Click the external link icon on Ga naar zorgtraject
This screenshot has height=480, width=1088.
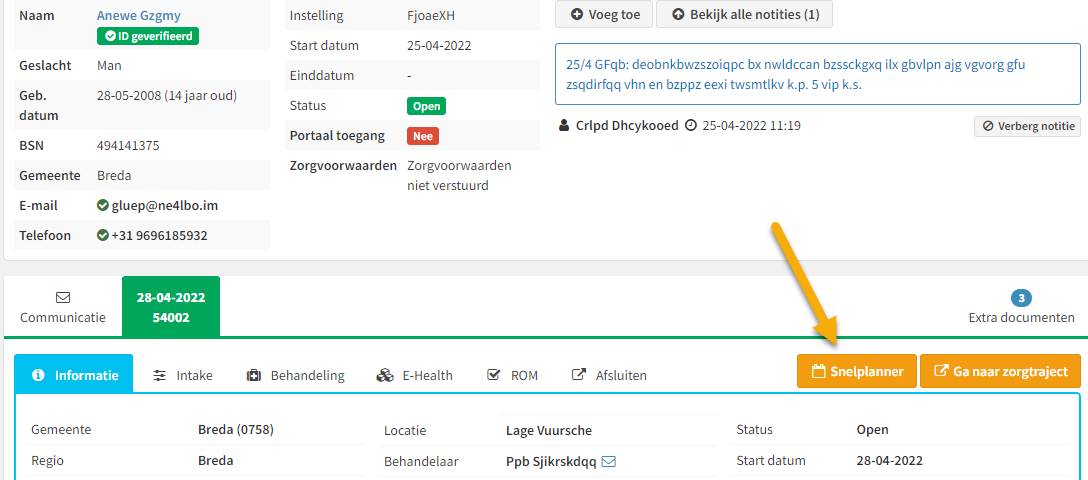point(942,371)
